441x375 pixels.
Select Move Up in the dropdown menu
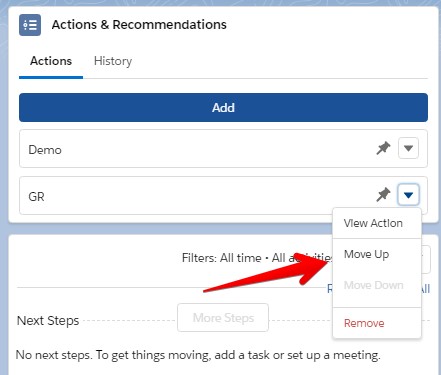pyautogui.click(x=367, y=254)
